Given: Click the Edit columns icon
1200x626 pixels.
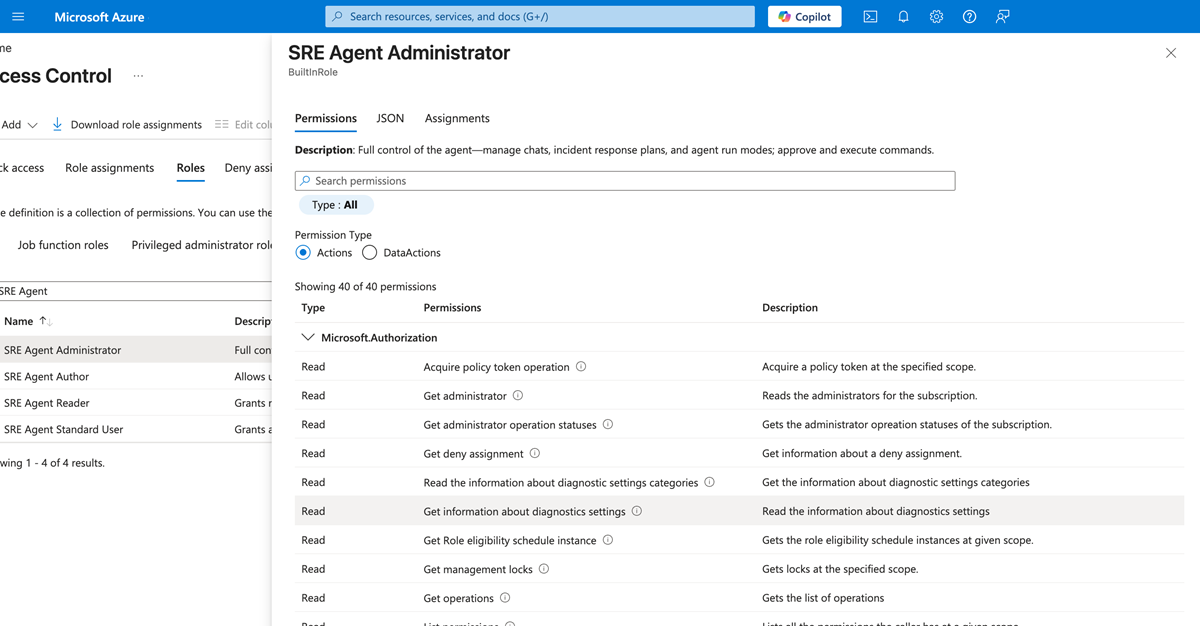Looking at the screenshot, I should coord(222,124).
